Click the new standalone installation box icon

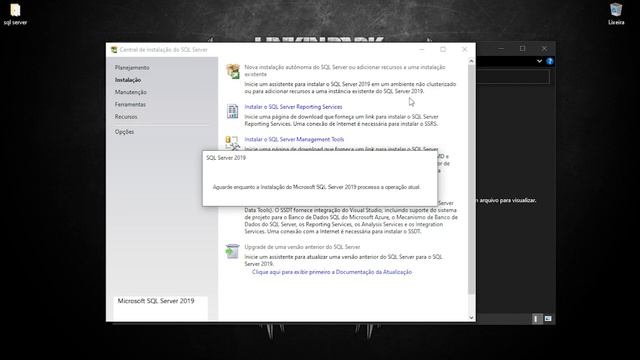(233, 71)
